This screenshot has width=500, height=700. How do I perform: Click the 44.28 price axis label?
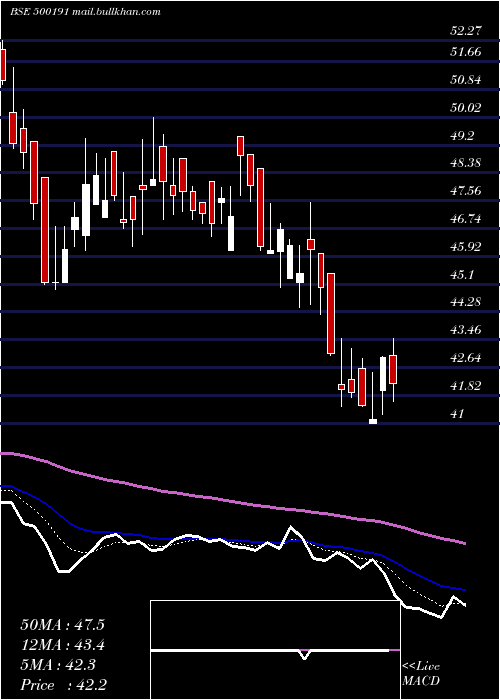pyautogui.click(x=466, y=302)
